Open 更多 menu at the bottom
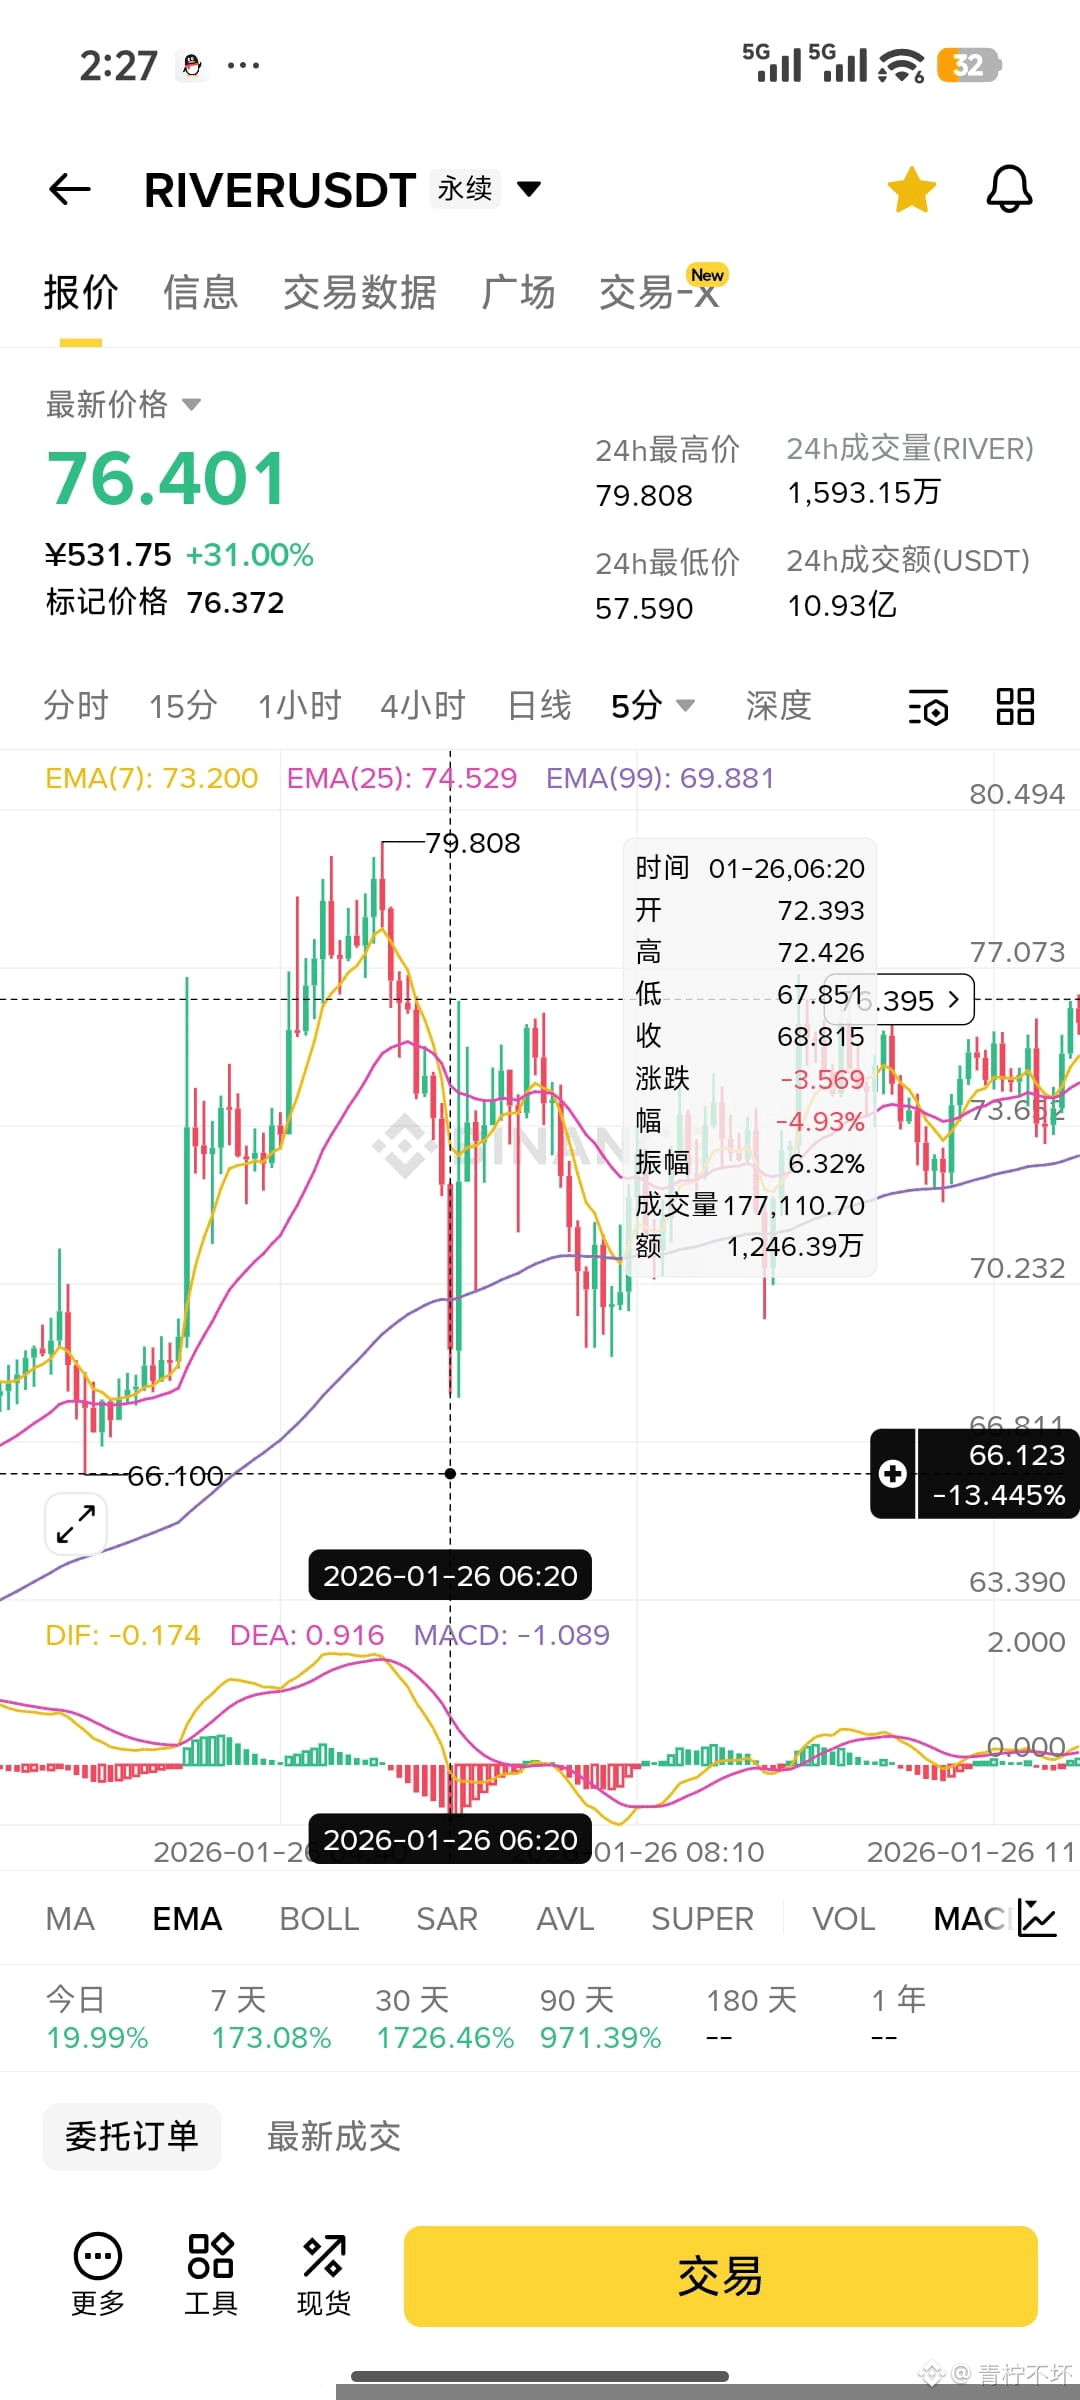Image resolution: width=1080 pixels, height=2400 pixels. point(98,2276)
